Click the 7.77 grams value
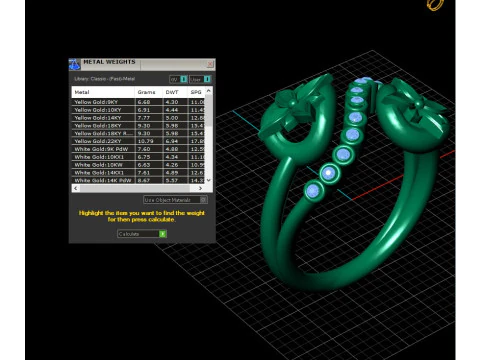Screen dimensions: 480x360 click(x=144, y=118)
